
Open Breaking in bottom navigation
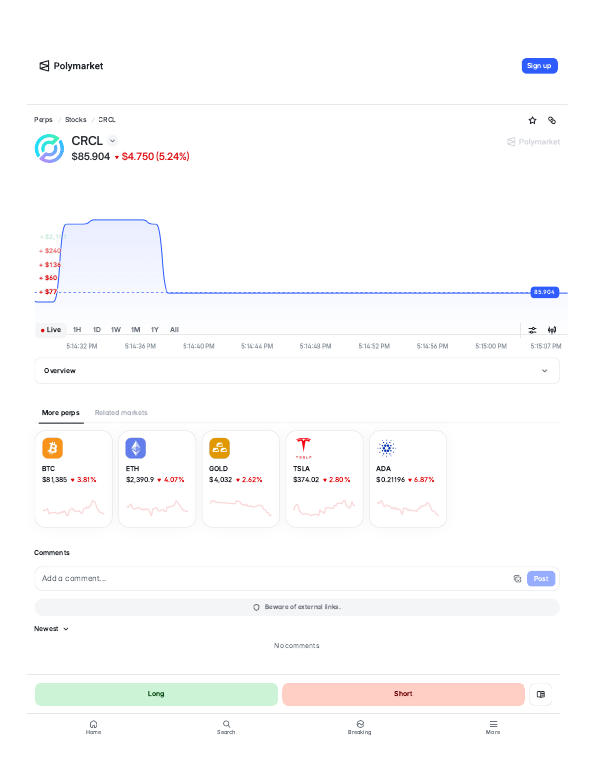360,727
